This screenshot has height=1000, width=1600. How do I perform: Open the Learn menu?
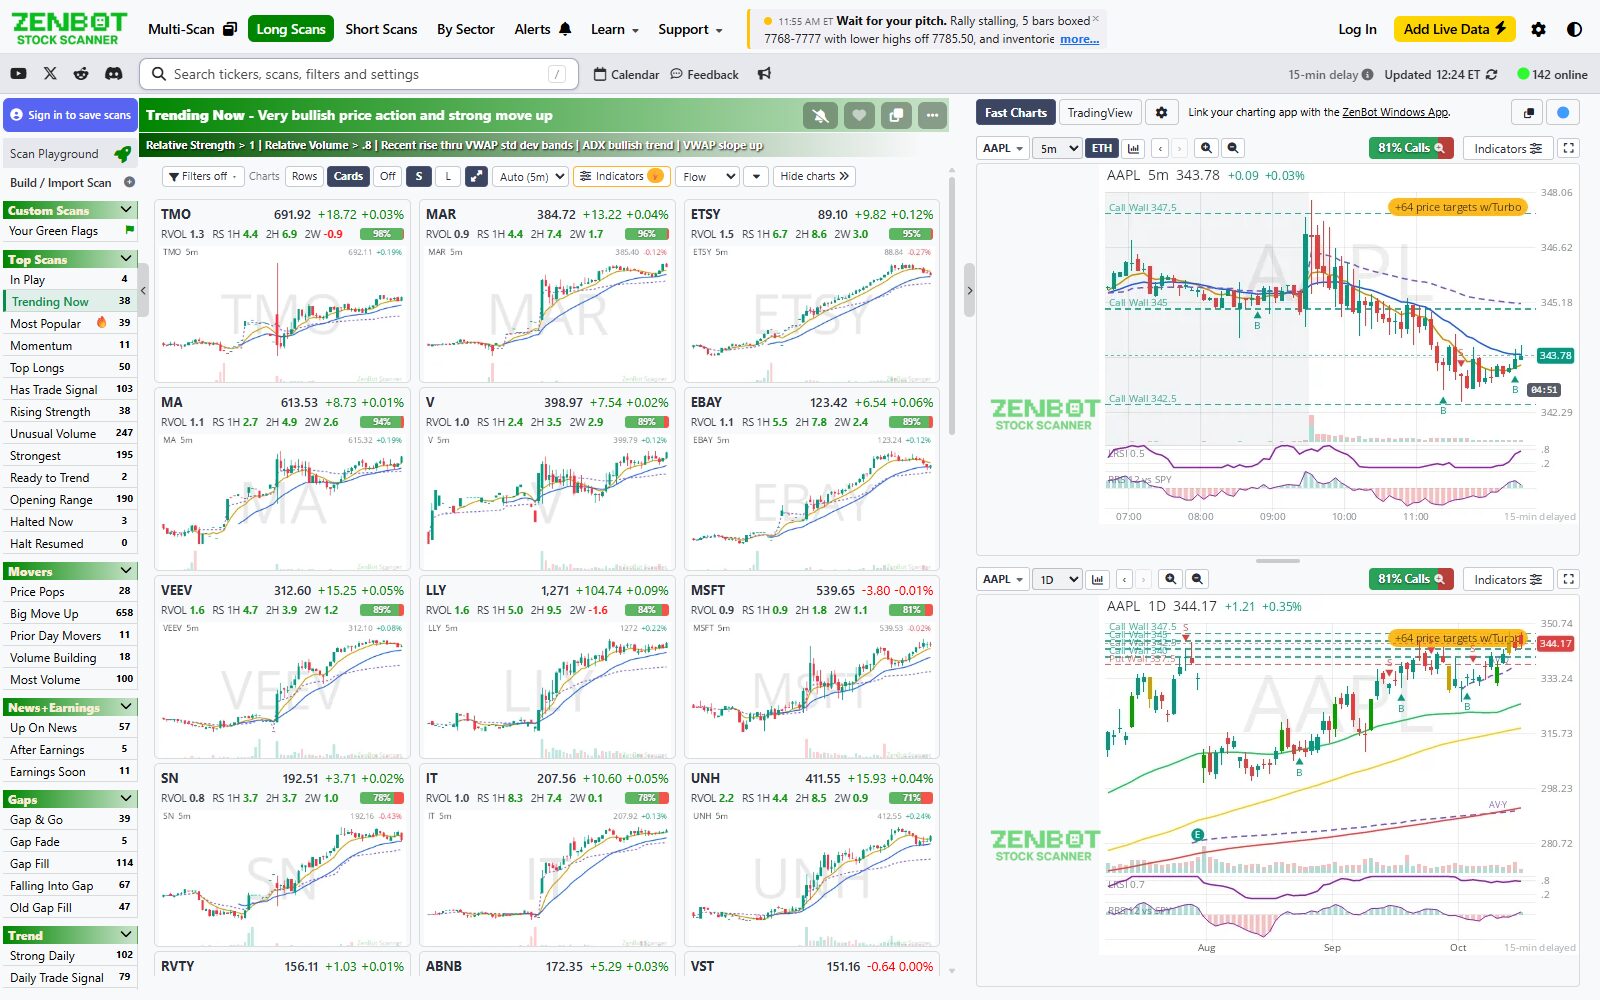[x=614, y=29]
